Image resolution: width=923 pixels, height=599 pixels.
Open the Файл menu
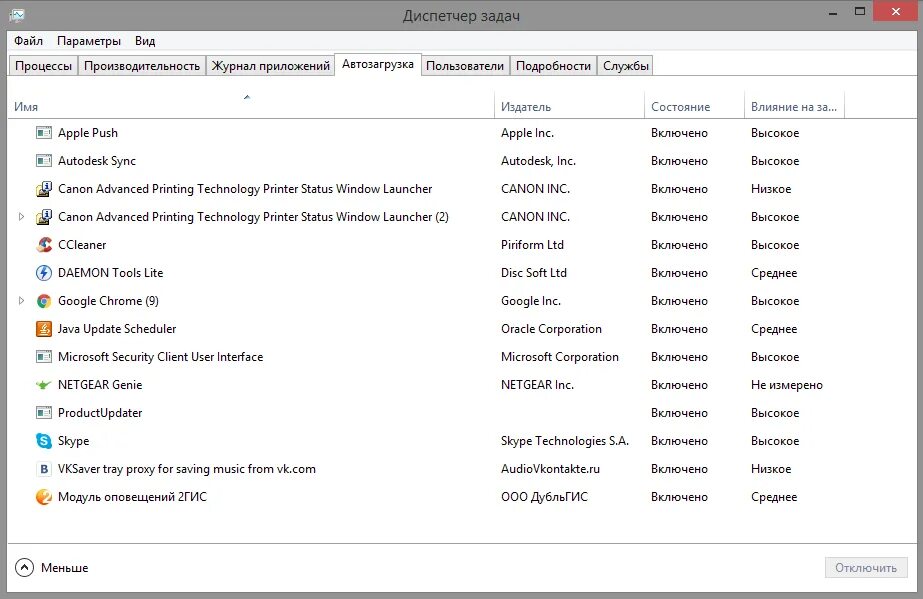pyautogui.click(x=28, y=41)
